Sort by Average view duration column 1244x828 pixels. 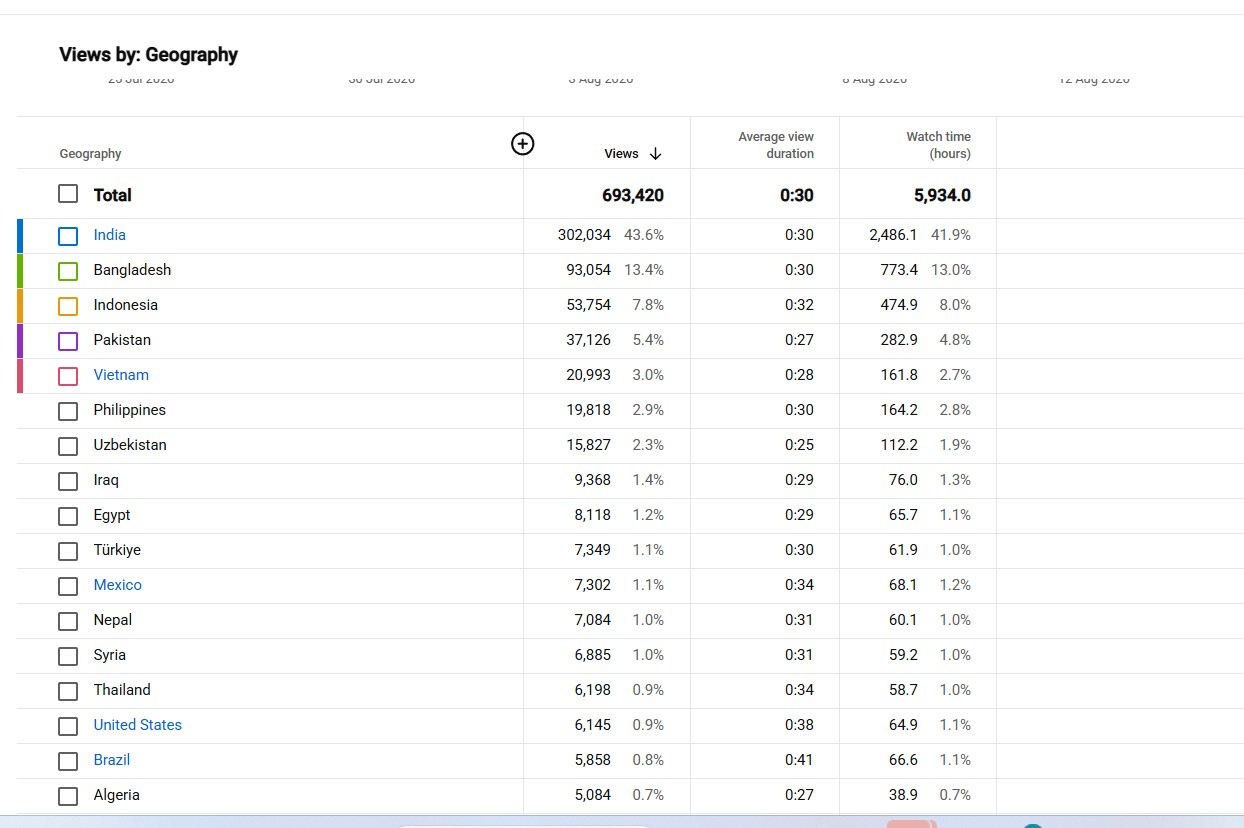tap(776, 145)
